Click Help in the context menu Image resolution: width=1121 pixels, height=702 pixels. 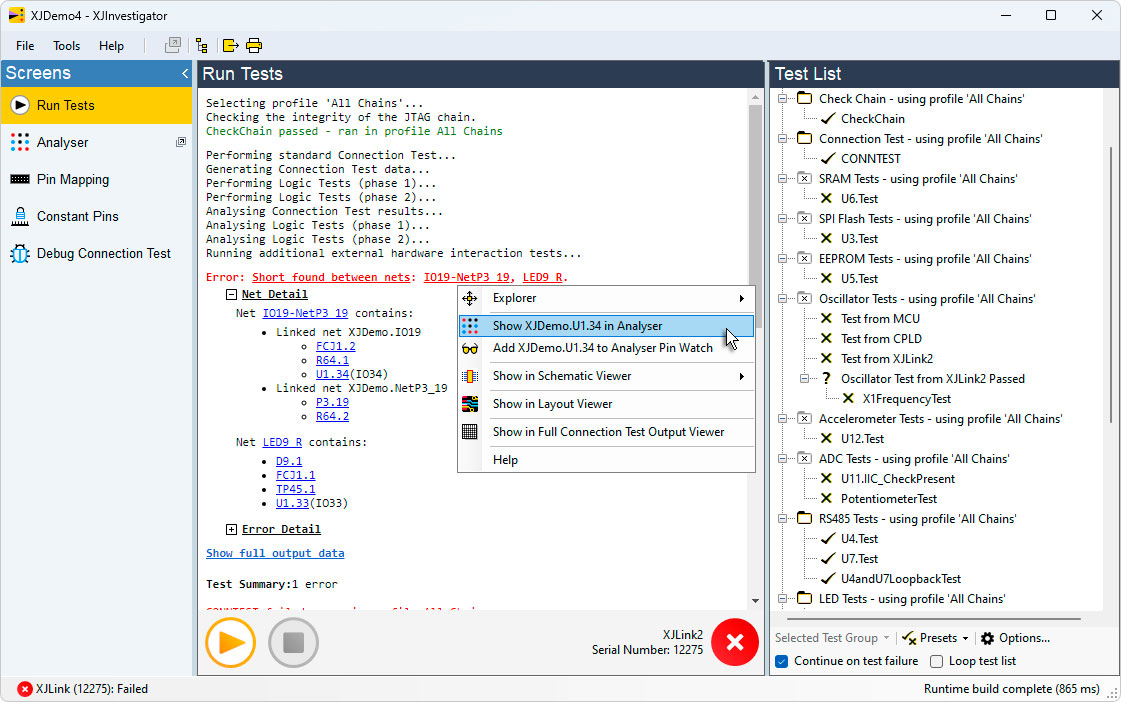click(x=606, y=460)
